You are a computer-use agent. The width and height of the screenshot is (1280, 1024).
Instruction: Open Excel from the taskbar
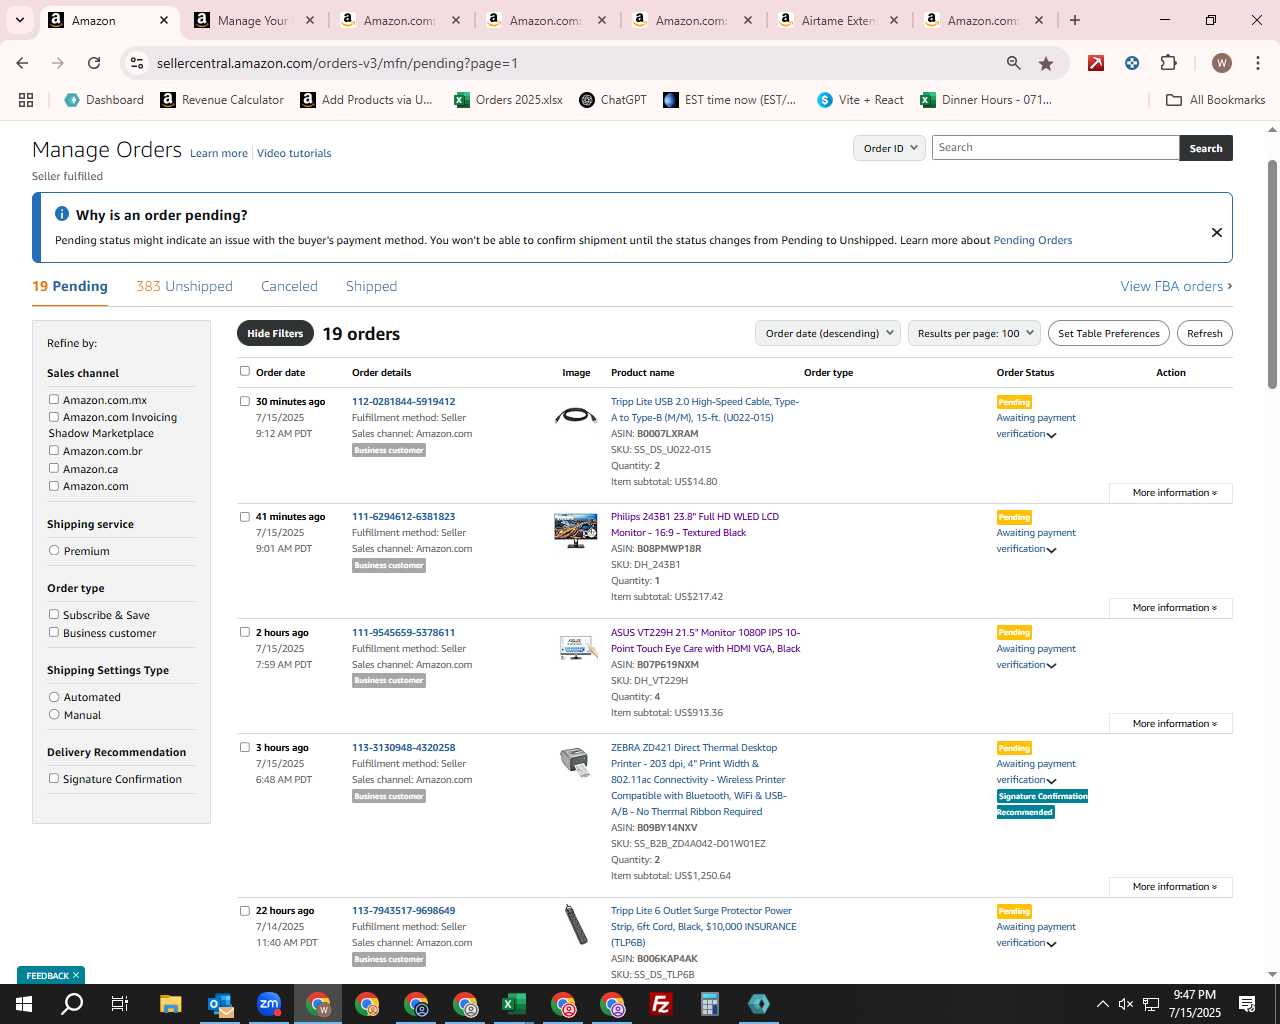click(x=514, y=1004)
